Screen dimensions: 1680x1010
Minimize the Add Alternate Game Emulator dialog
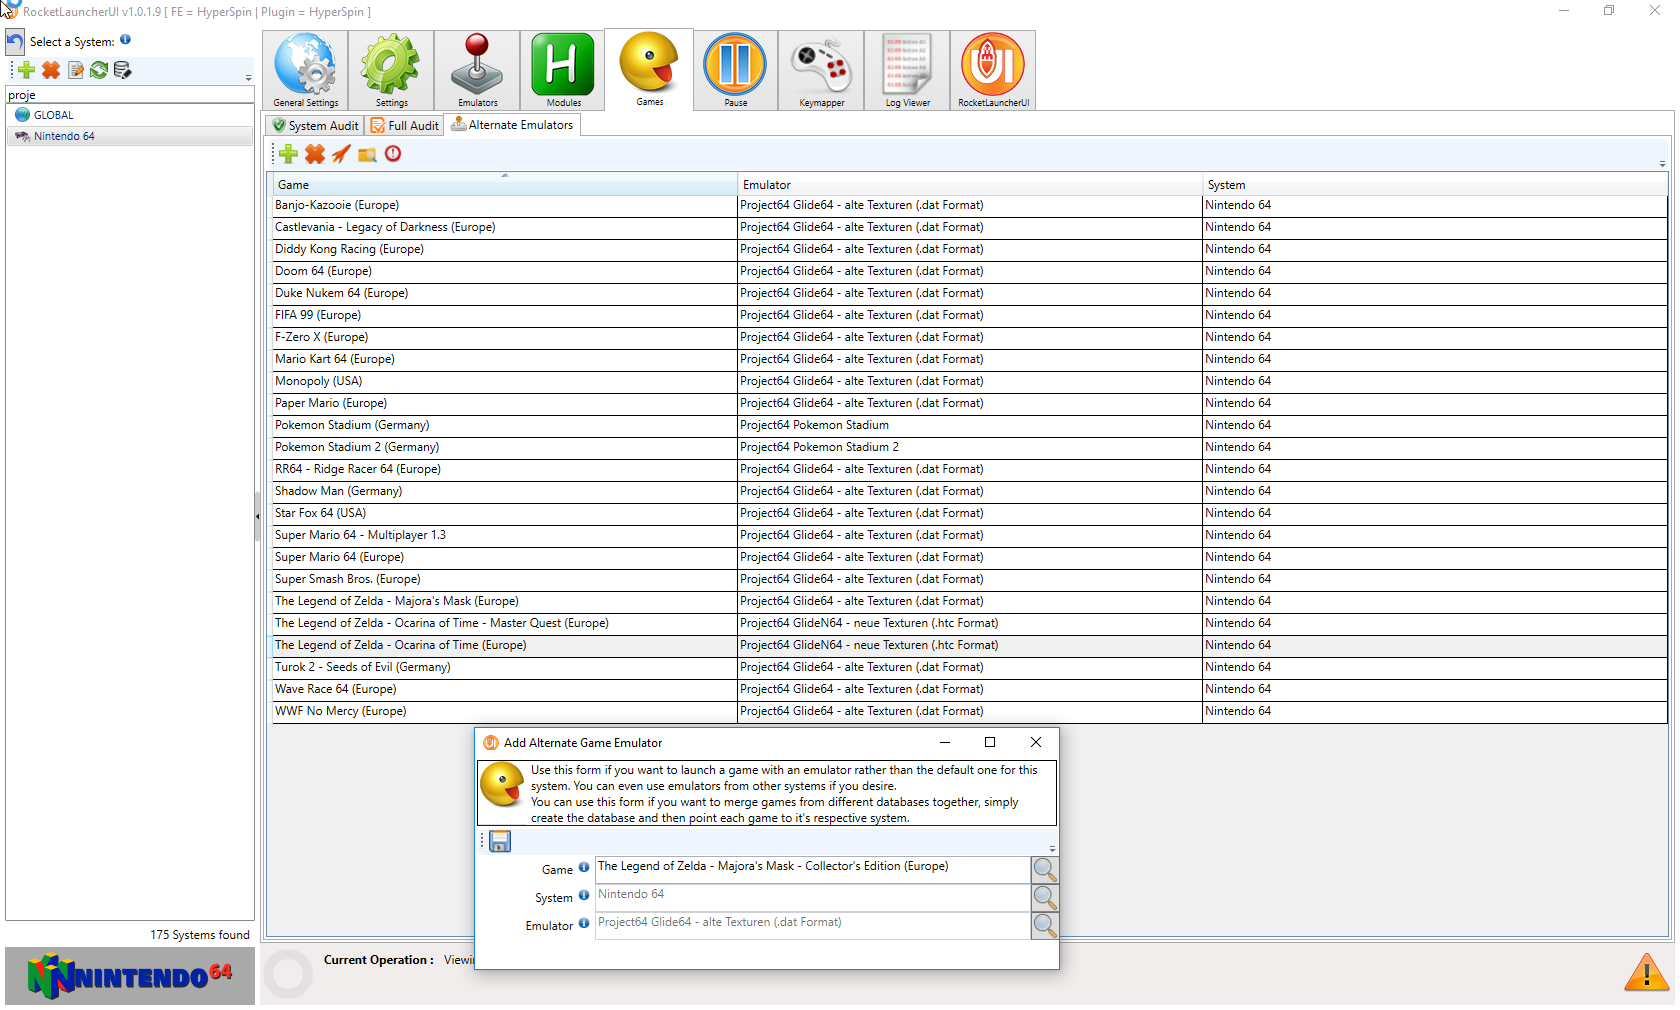pos(945,742)
